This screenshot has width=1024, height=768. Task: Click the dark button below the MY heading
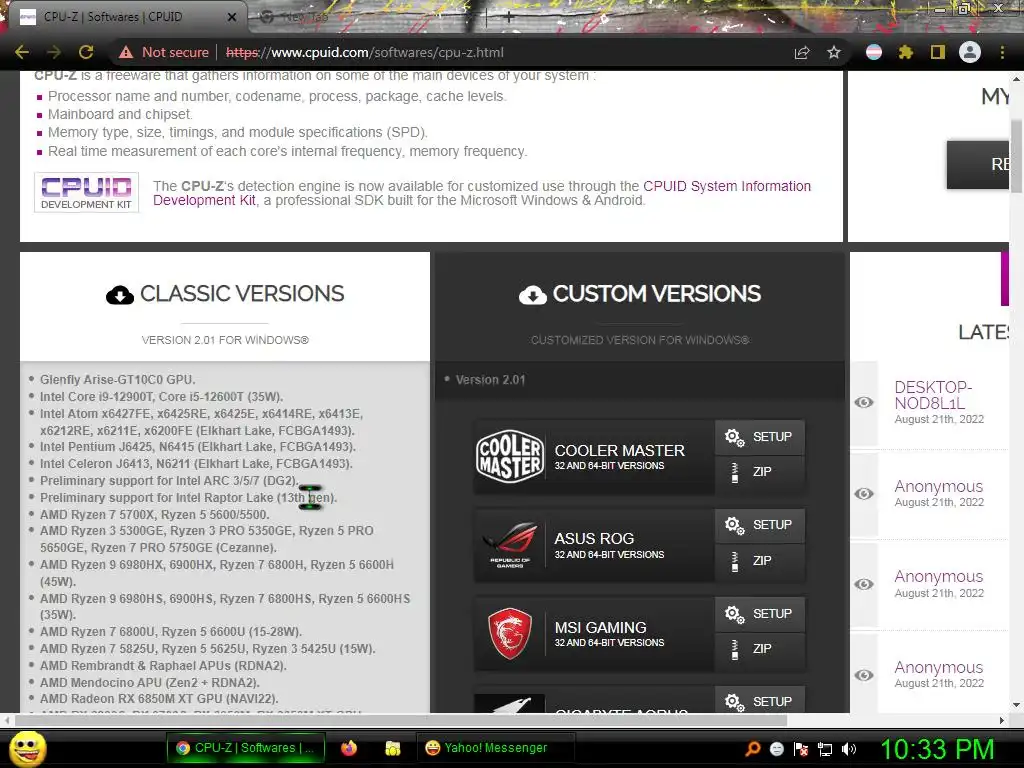(x=978, y=165)
